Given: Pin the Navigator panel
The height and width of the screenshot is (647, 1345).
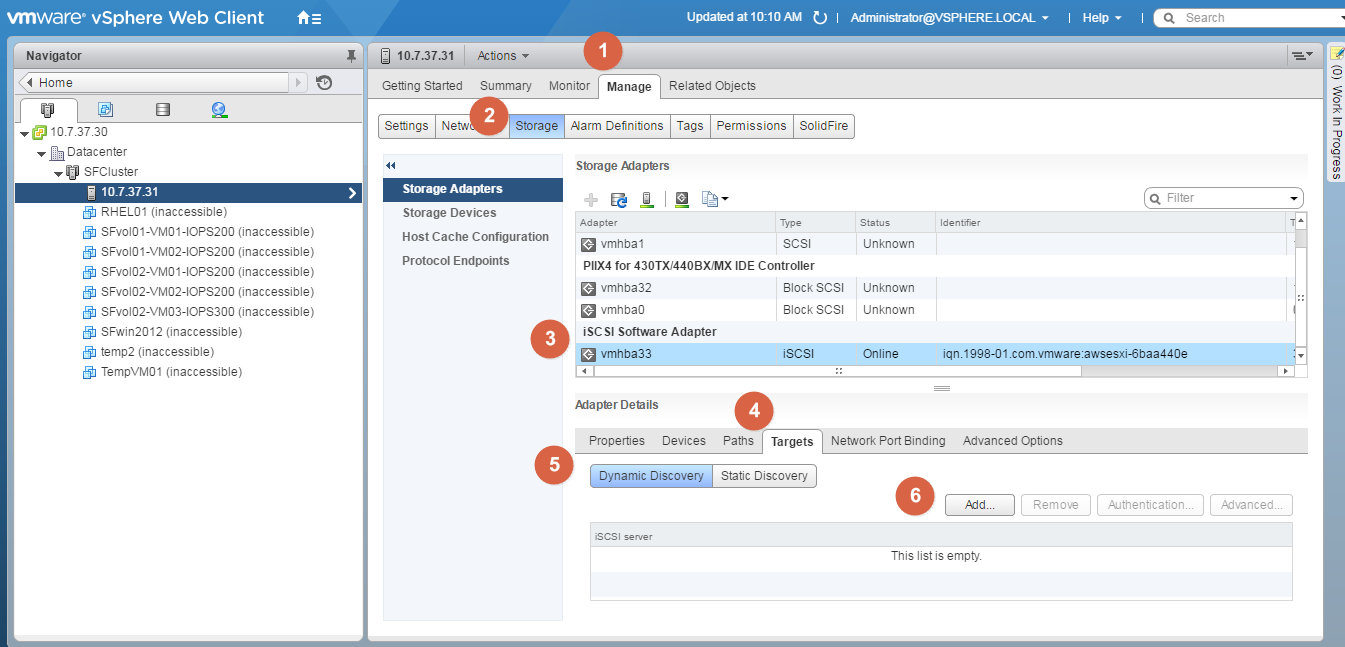Looking at the screenshot, I should point(350,56).
